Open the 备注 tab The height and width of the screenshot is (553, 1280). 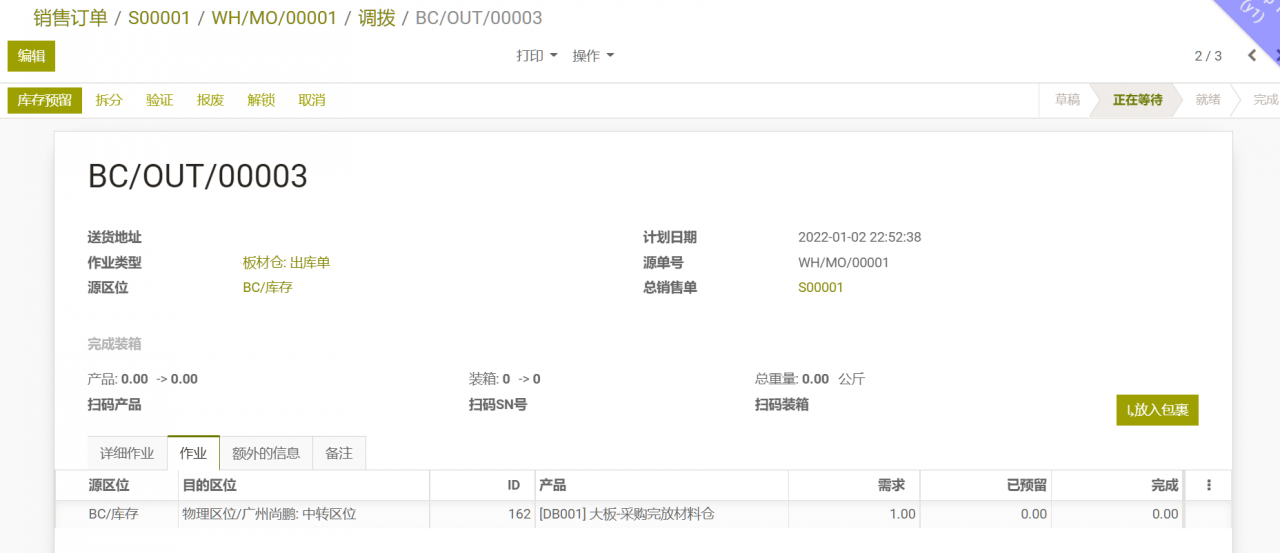pos(339,453)
